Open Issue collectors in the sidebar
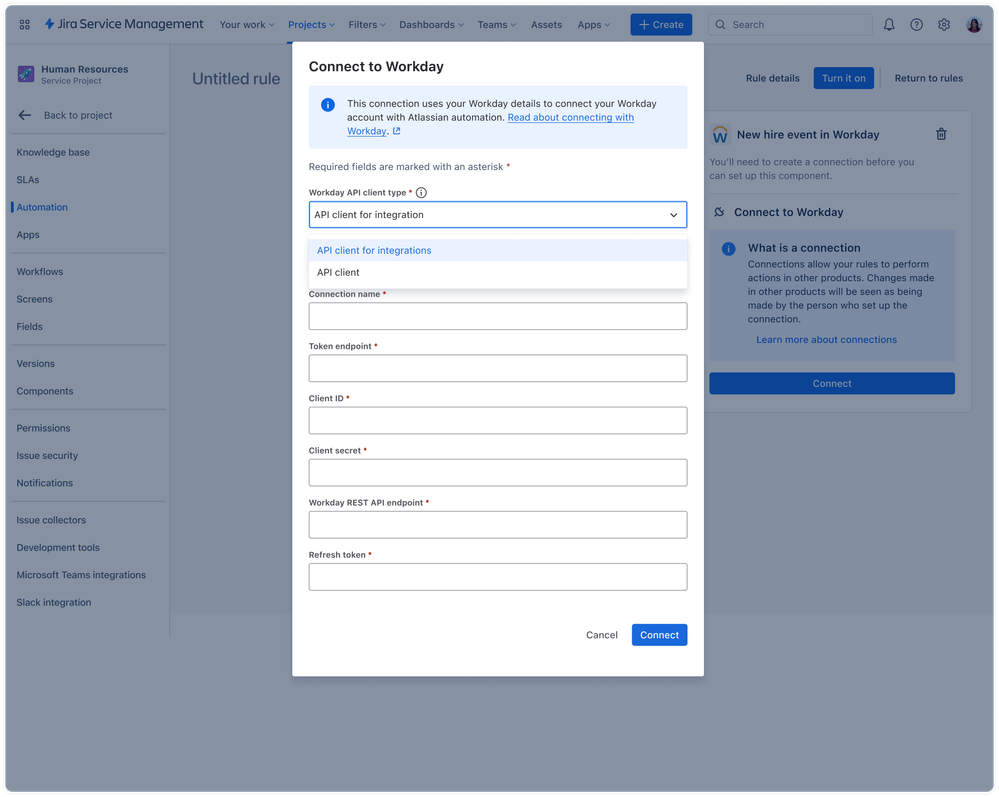The image size is (999, 797). click(51, 520)
